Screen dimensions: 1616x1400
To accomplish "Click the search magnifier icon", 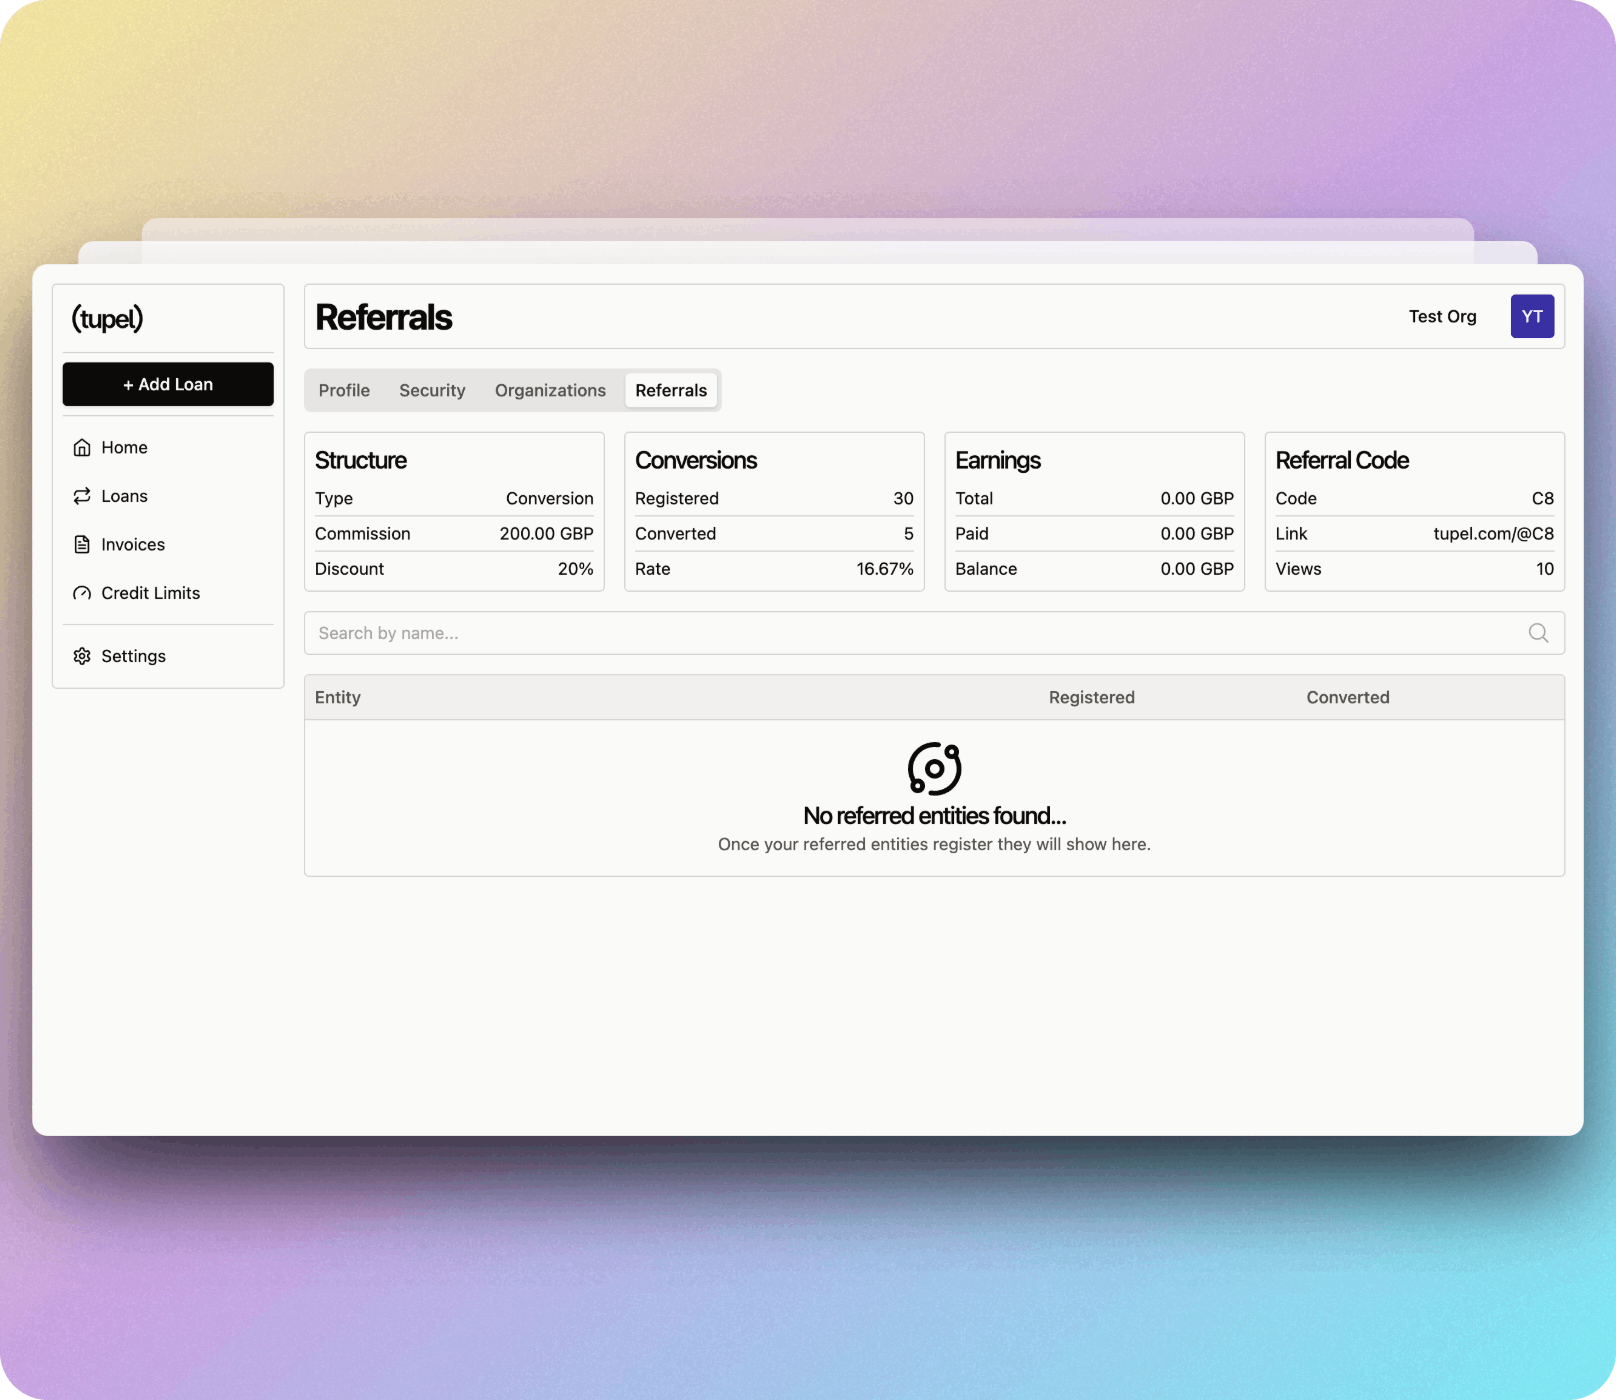I will tap(1538, 633).
